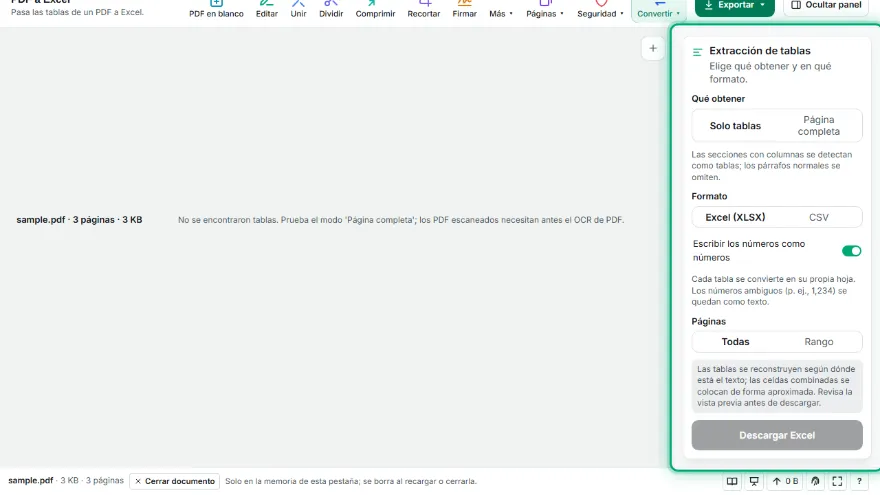Image resolution: width=880 pixels, height=495 pixels.
Task: Choose CSV format
Action: click(819, 217)
